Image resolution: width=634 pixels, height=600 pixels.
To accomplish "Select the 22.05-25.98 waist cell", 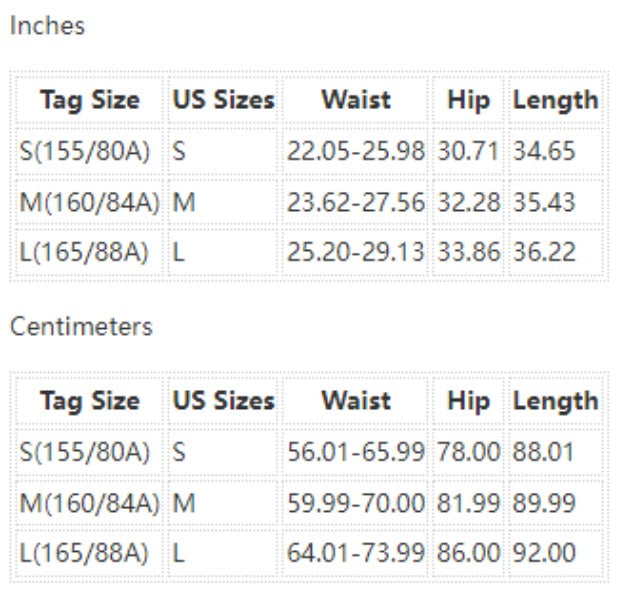I will pyautogui.click(x=355, y=152).
